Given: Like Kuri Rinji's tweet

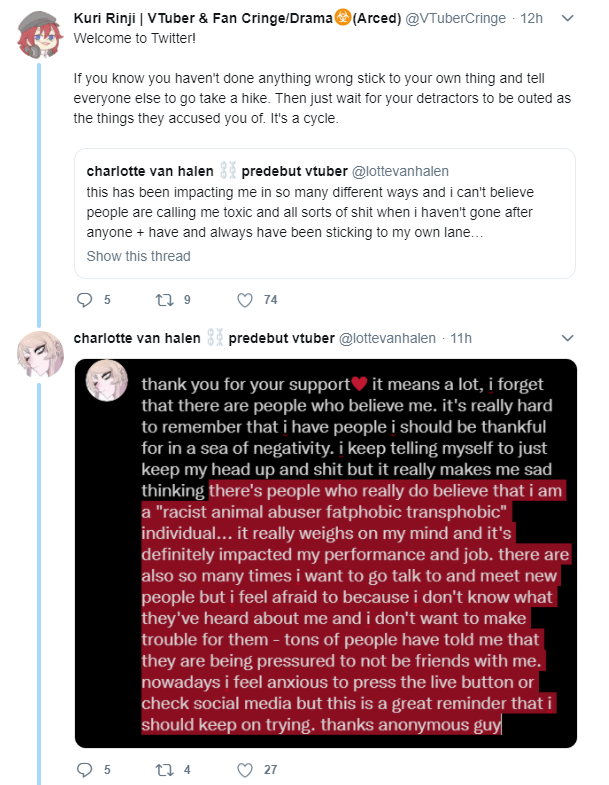Looking at the screenshot, I should tap(245, 300).
